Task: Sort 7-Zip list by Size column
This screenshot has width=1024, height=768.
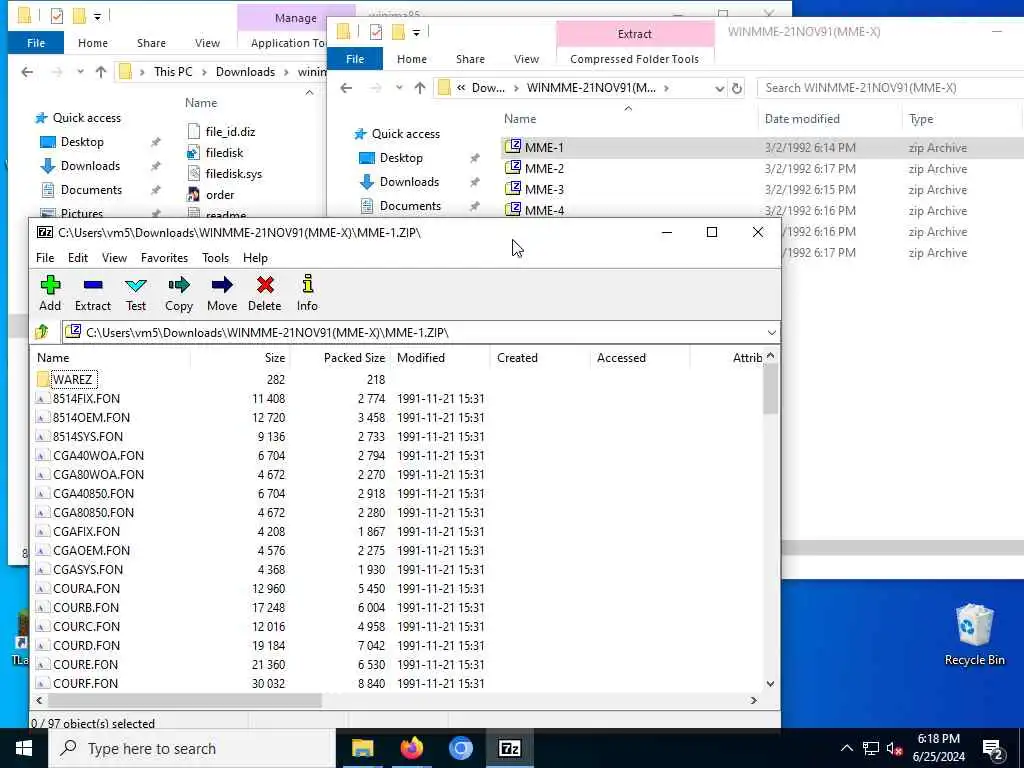Action: [241, 358]
